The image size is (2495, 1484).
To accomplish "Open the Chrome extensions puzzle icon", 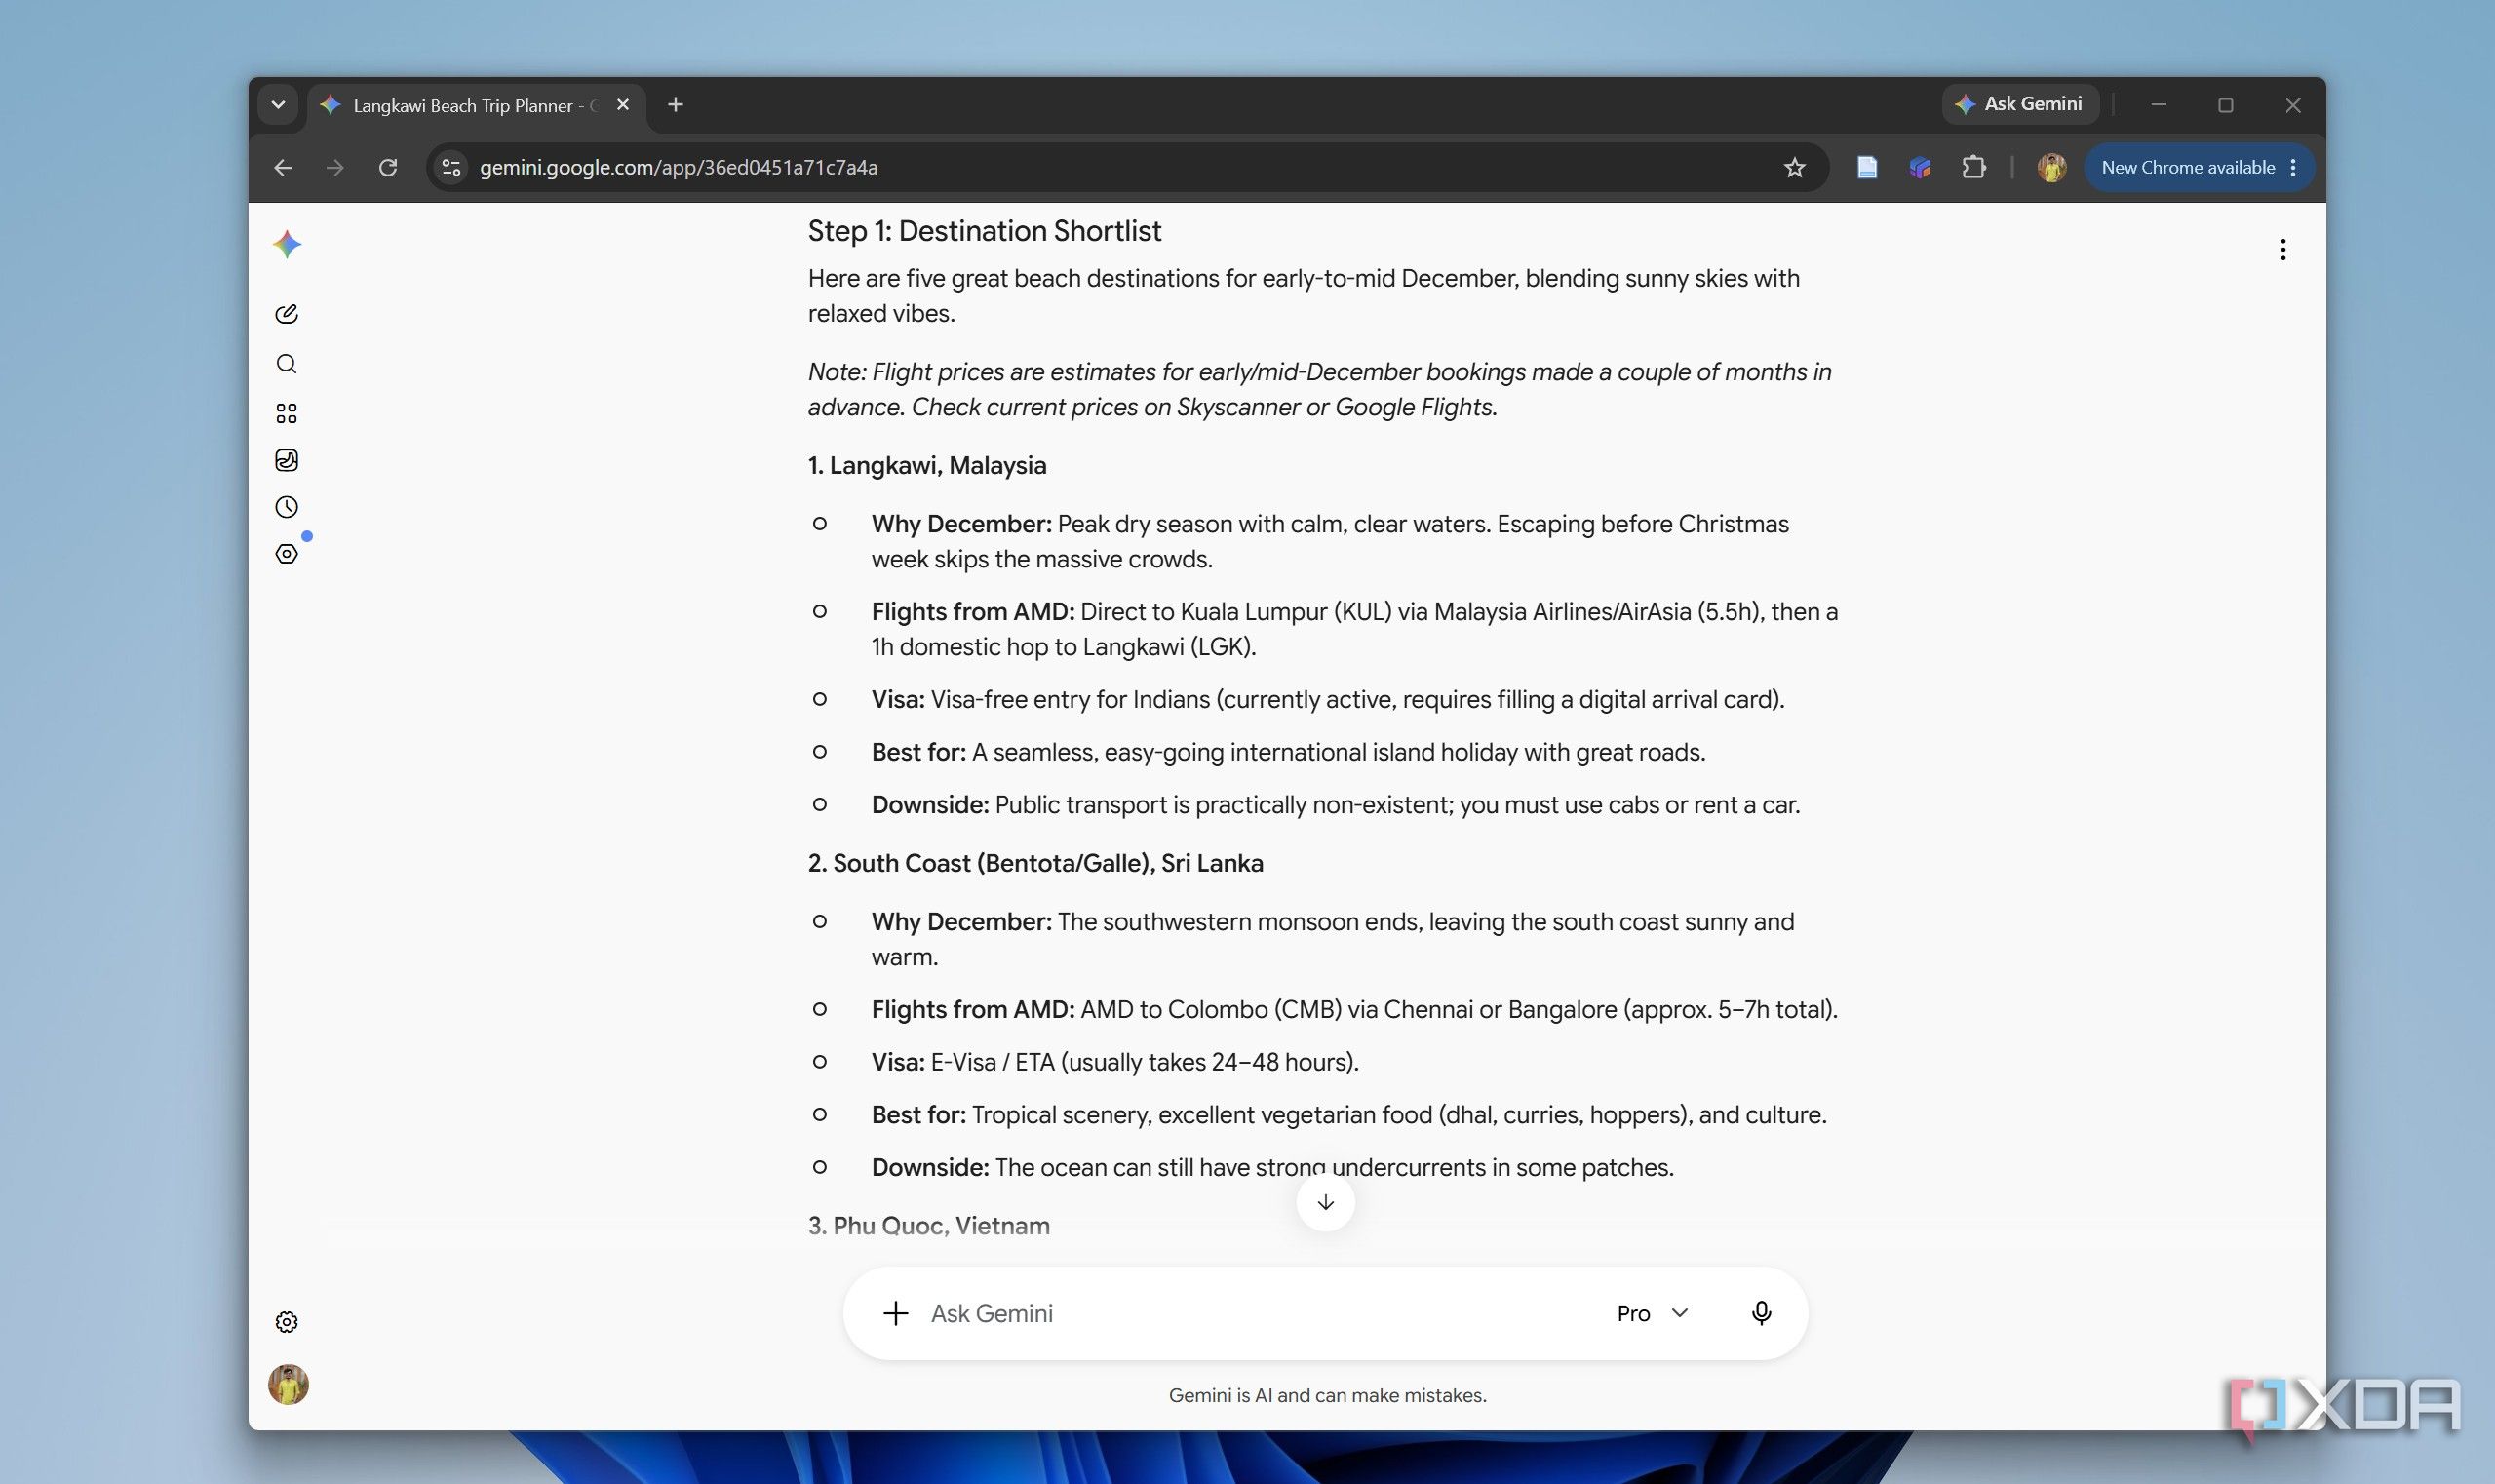I will coord(1973,167).
